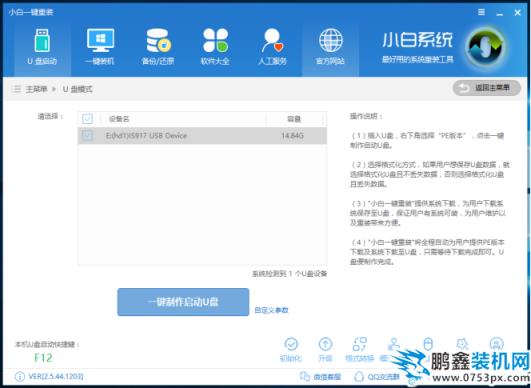Click the F12 hotkey text

pos(43,358)
